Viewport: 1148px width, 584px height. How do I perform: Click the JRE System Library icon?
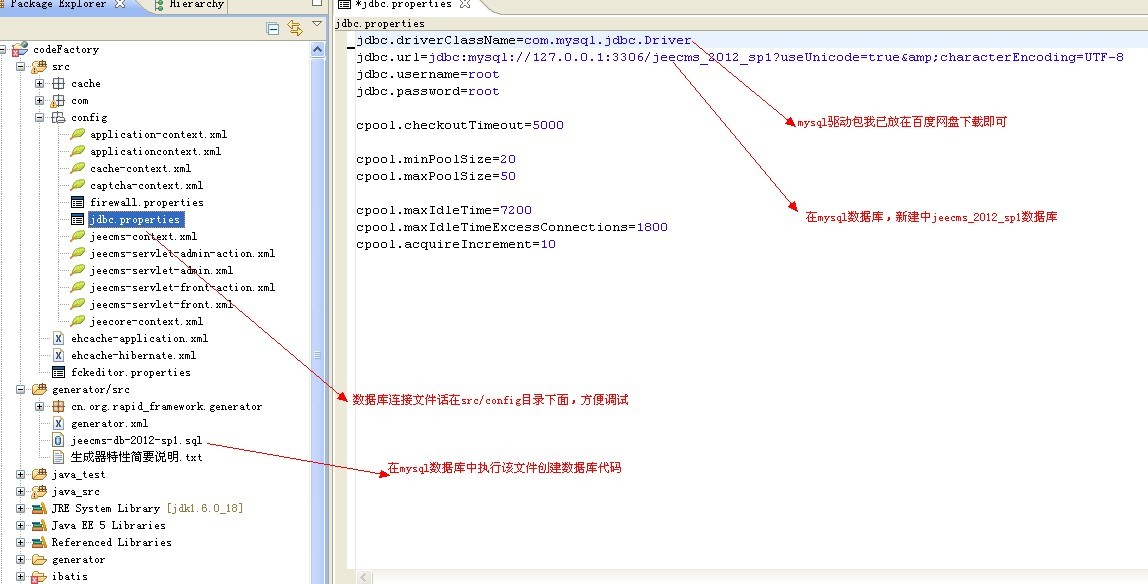pos(39,508)
